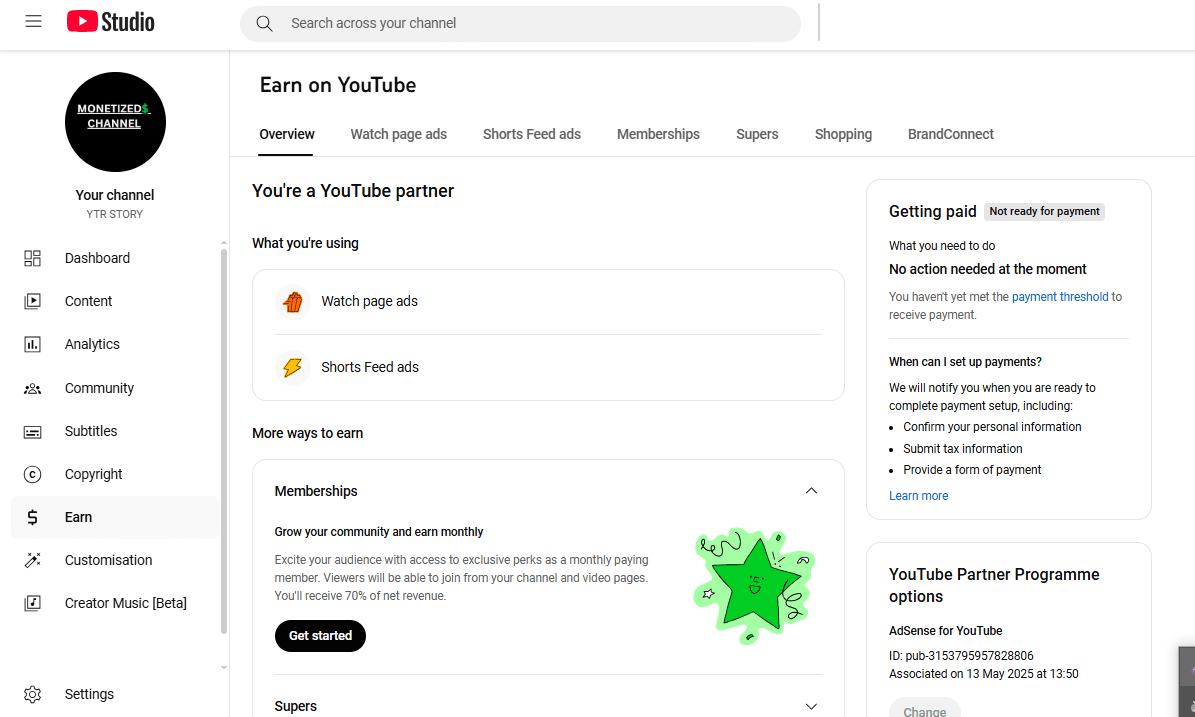Go to Content in the sidebar

click(115, 301)
